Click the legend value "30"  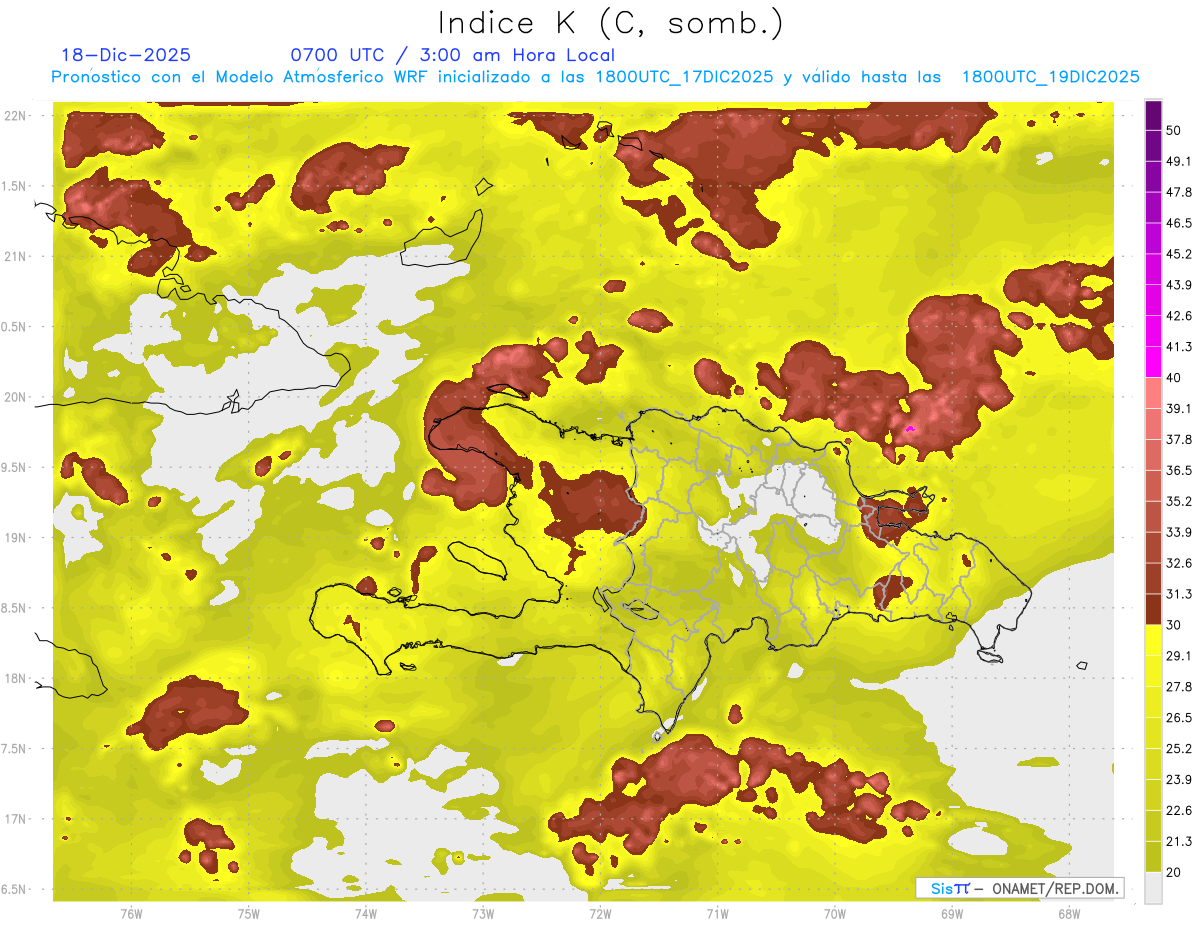pyautogui.click(x=1174, y=625)
